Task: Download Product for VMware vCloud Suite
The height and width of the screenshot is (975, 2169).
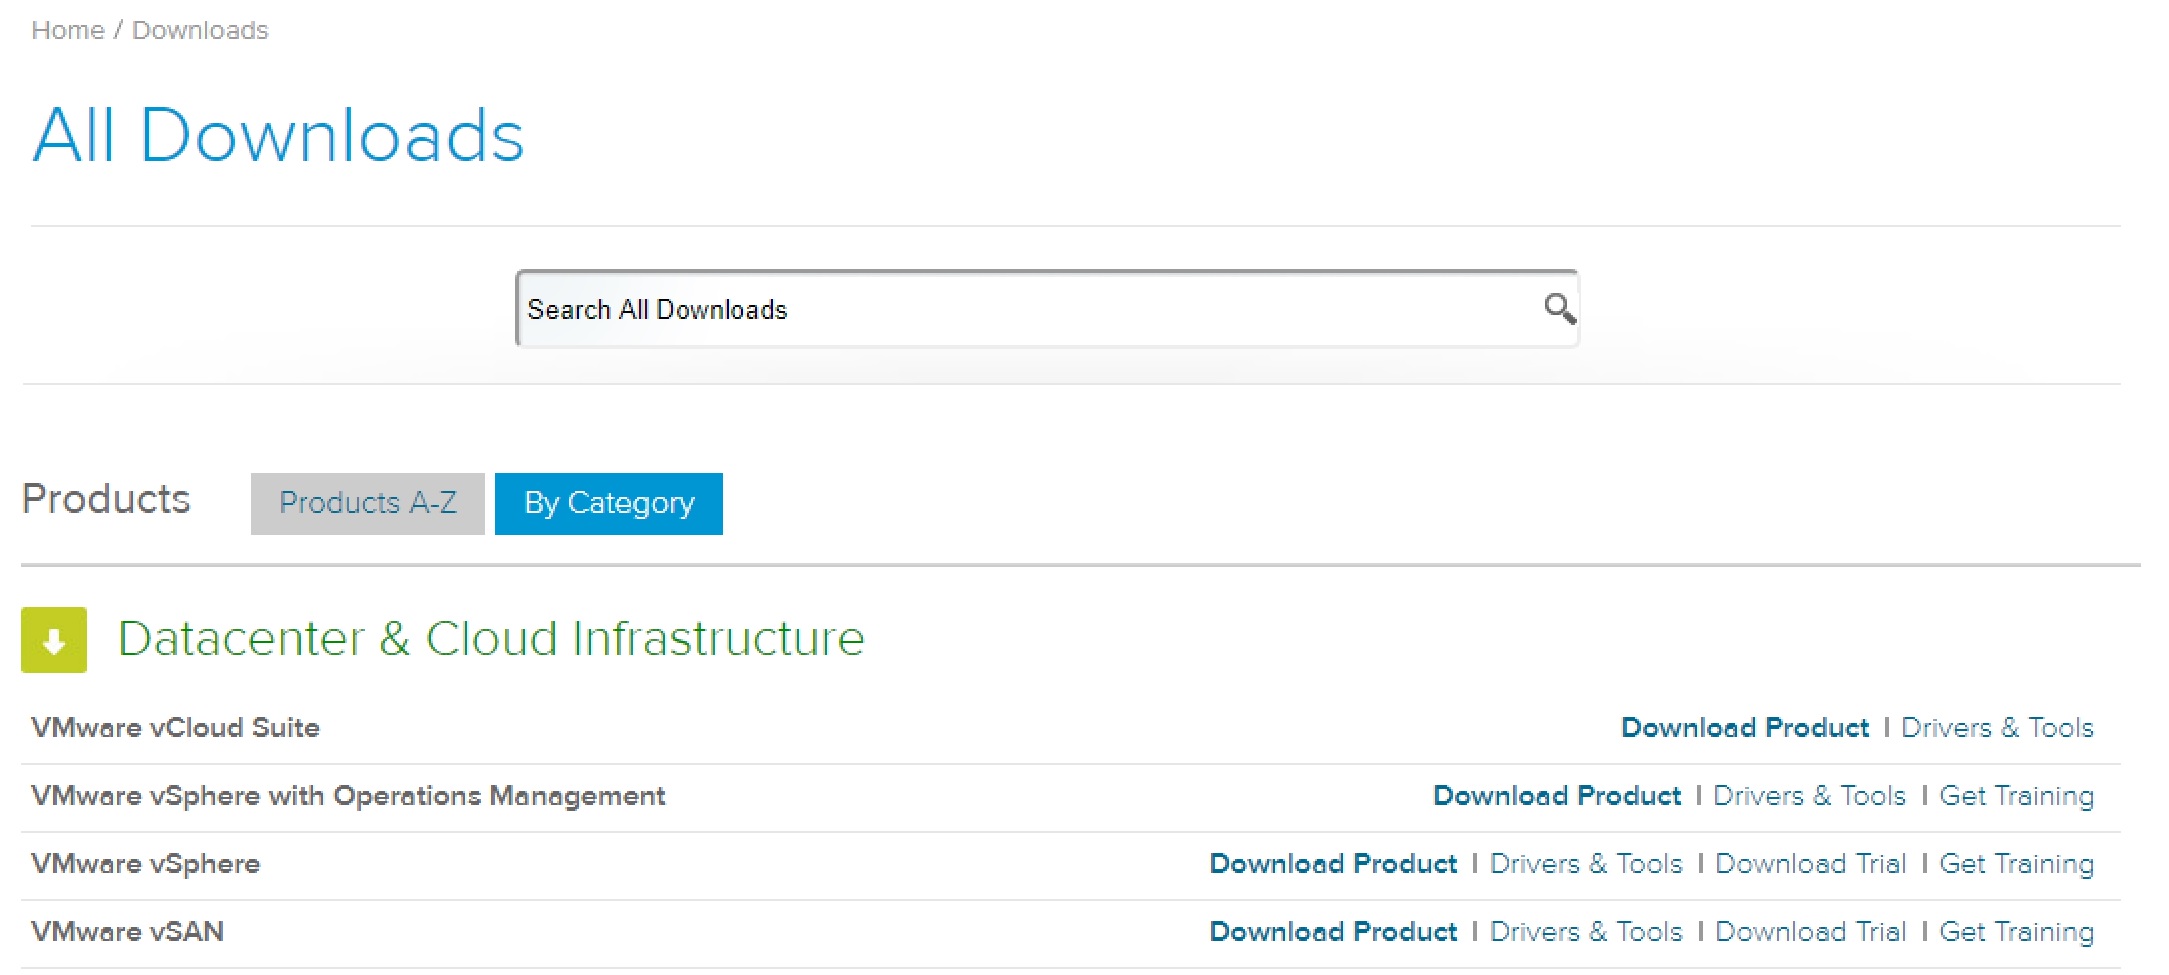Action: pos(1744,728)
